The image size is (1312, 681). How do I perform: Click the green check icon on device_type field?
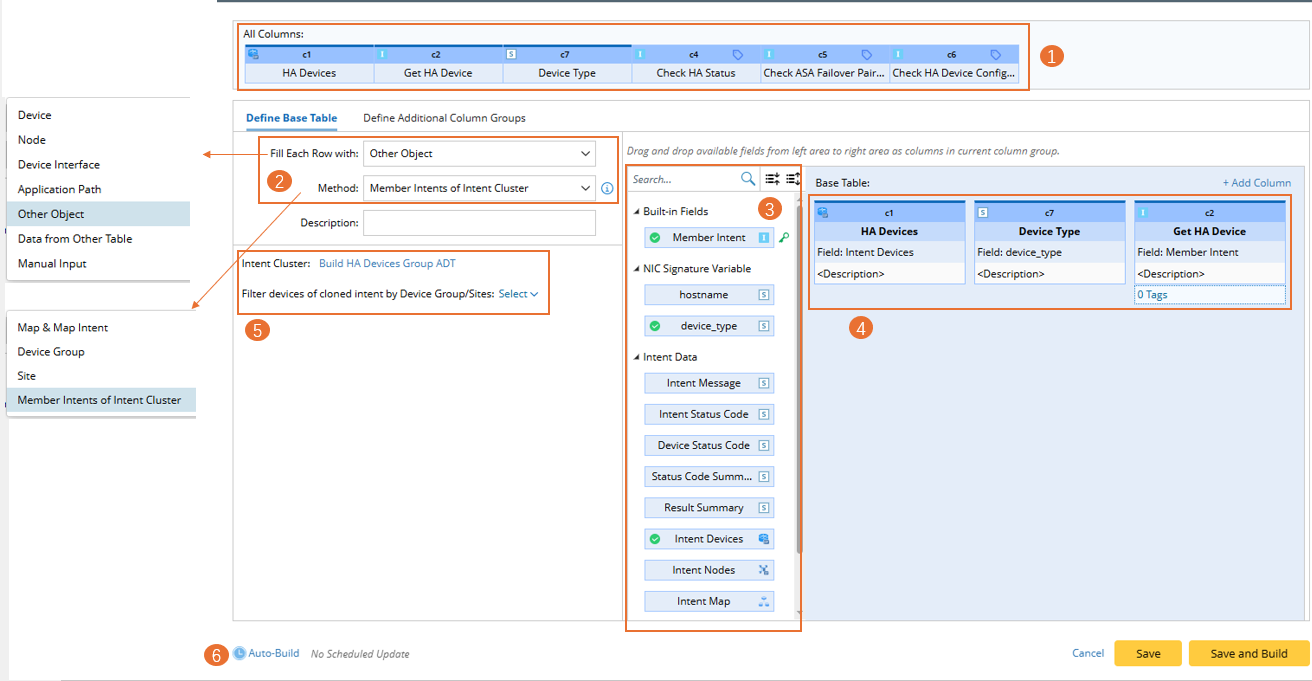click(x=655, y=326)
